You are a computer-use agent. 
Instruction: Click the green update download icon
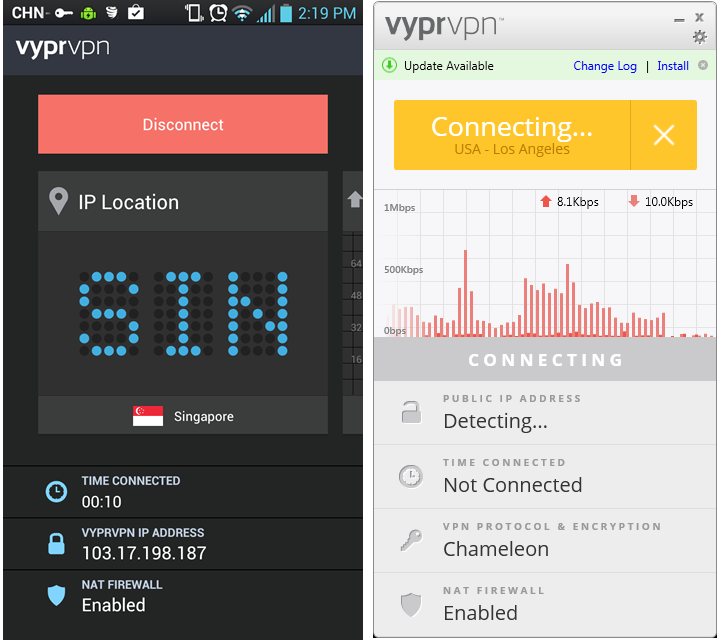tap(389, 66)
